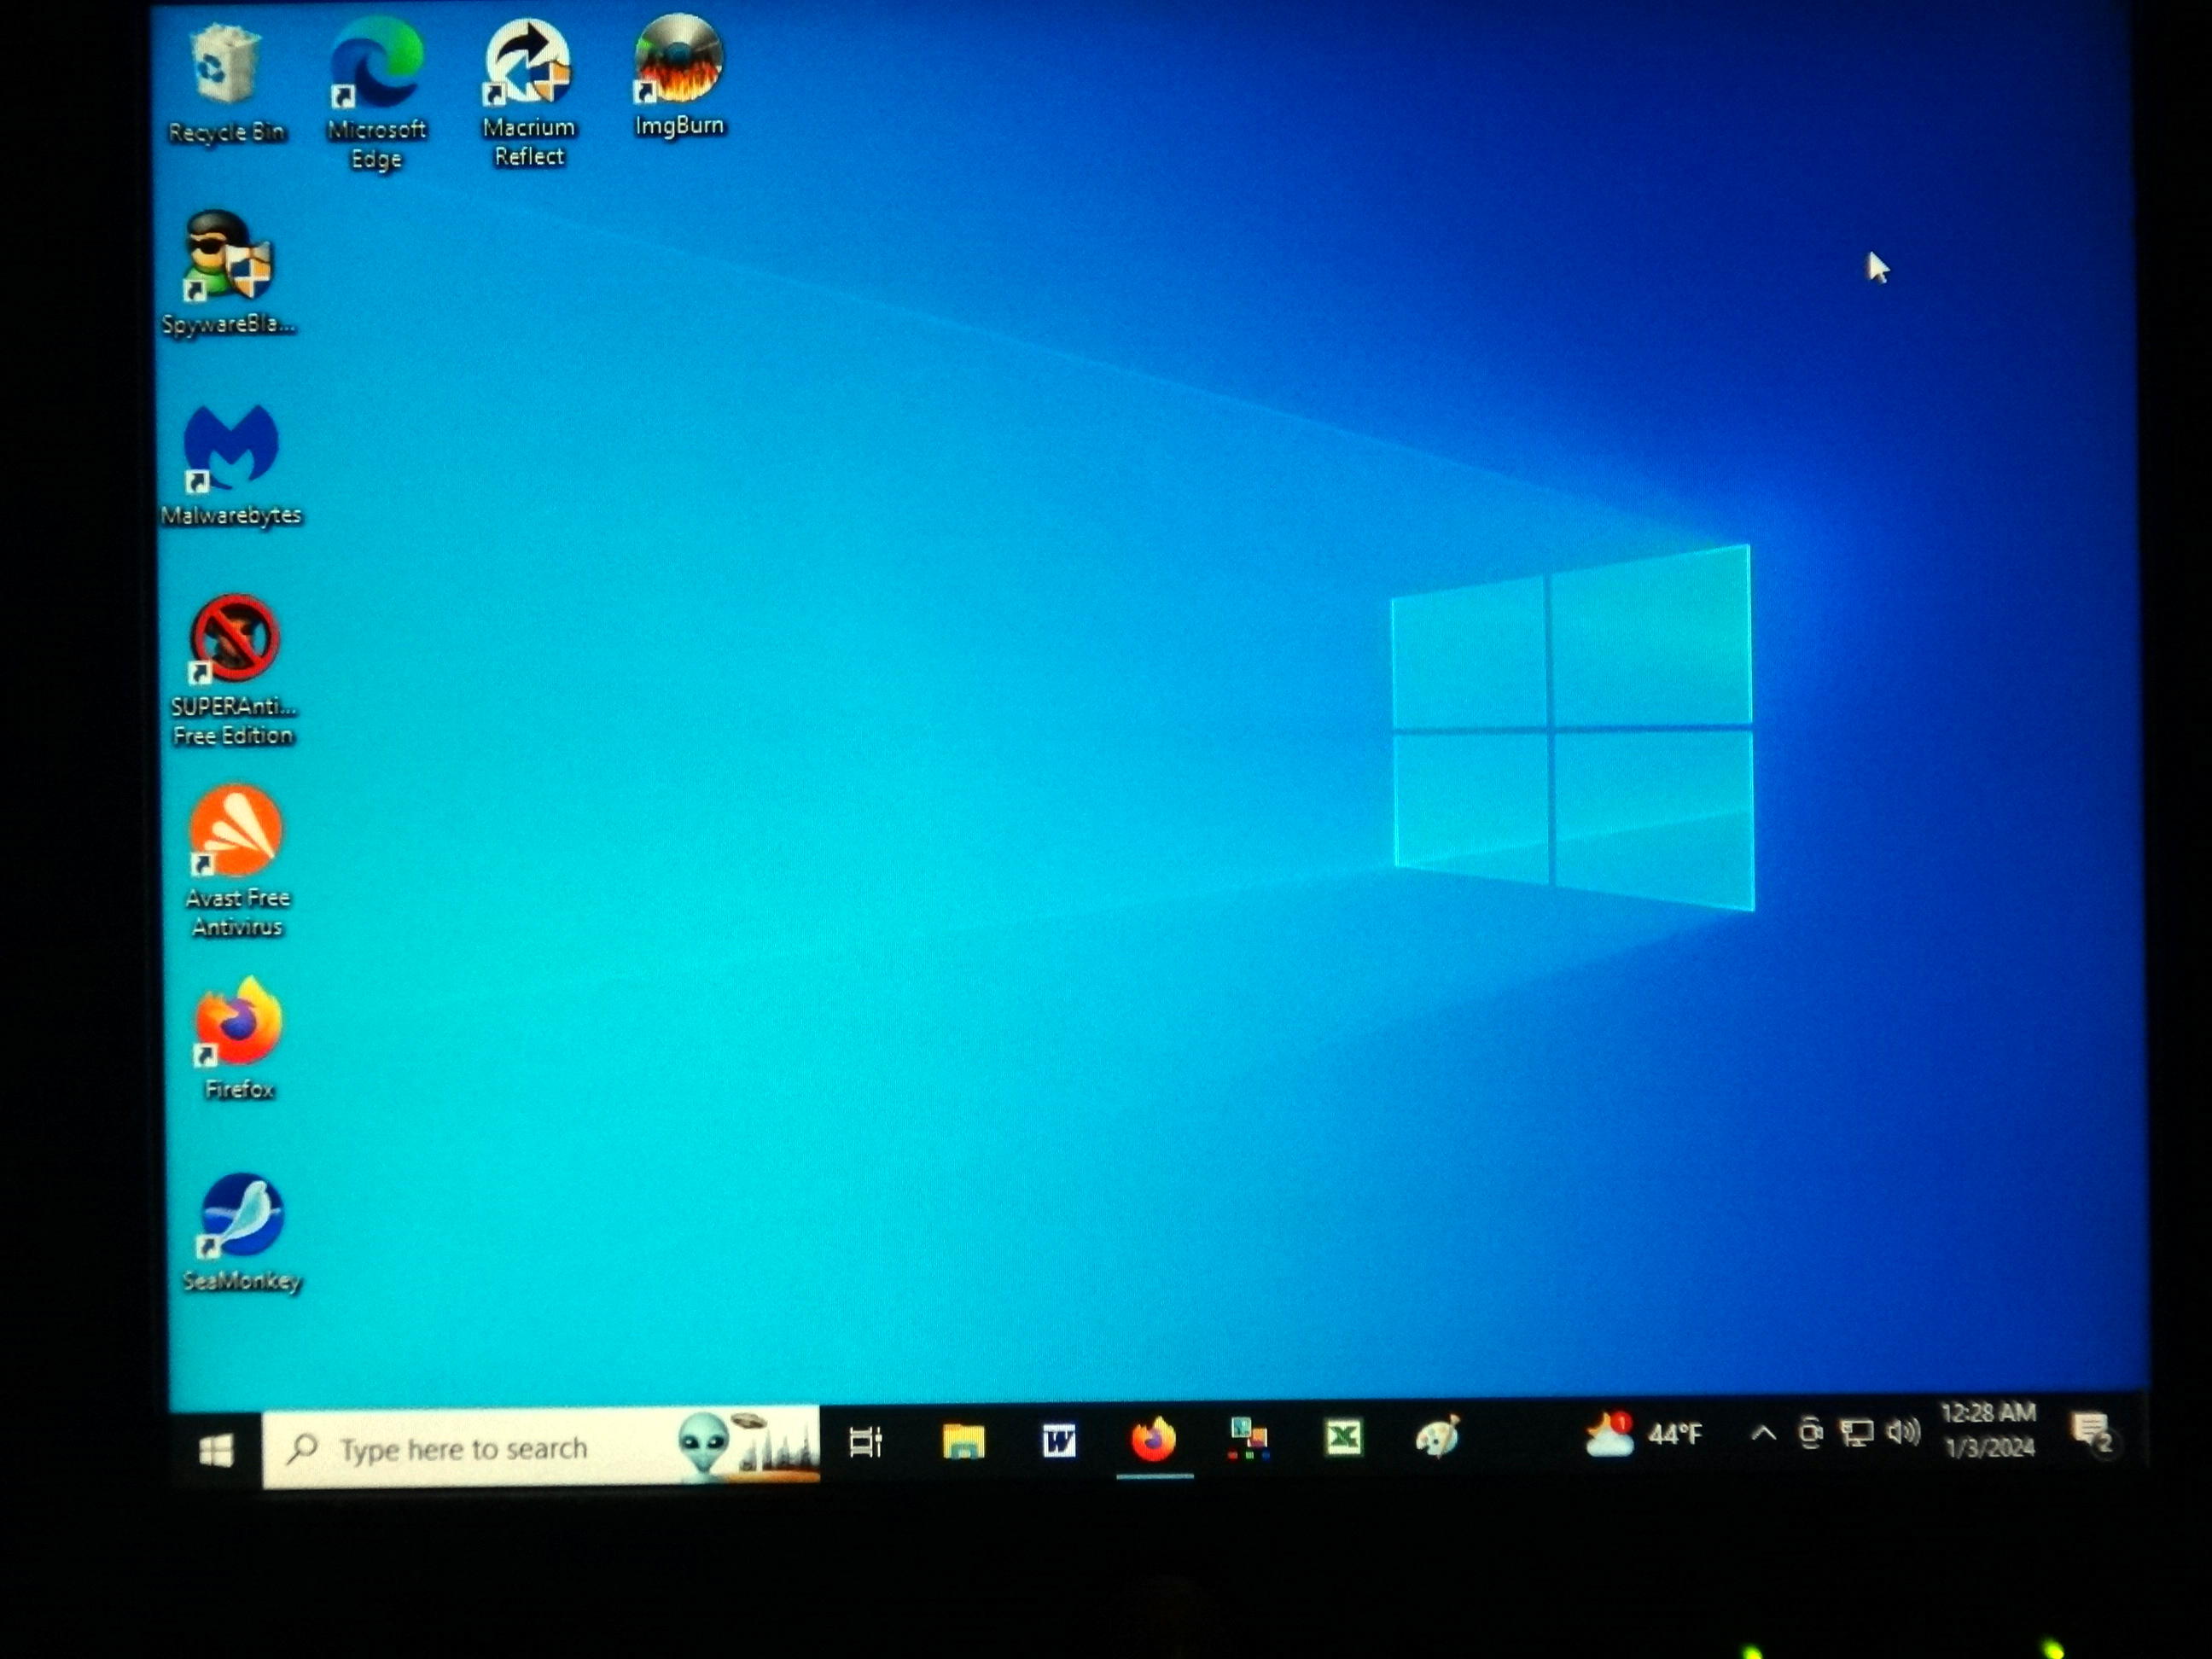Launch the paint palette app from taskbar
Viewport: 2212px width, 1659px height.
coord(1438,1437)
